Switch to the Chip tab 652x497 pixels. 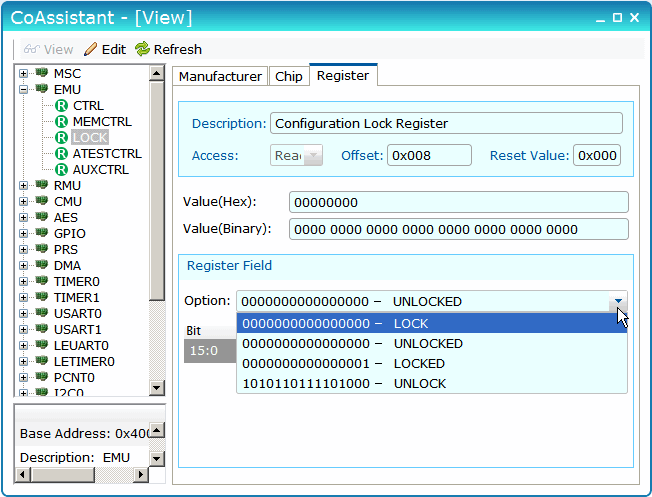tap(289, 77)
